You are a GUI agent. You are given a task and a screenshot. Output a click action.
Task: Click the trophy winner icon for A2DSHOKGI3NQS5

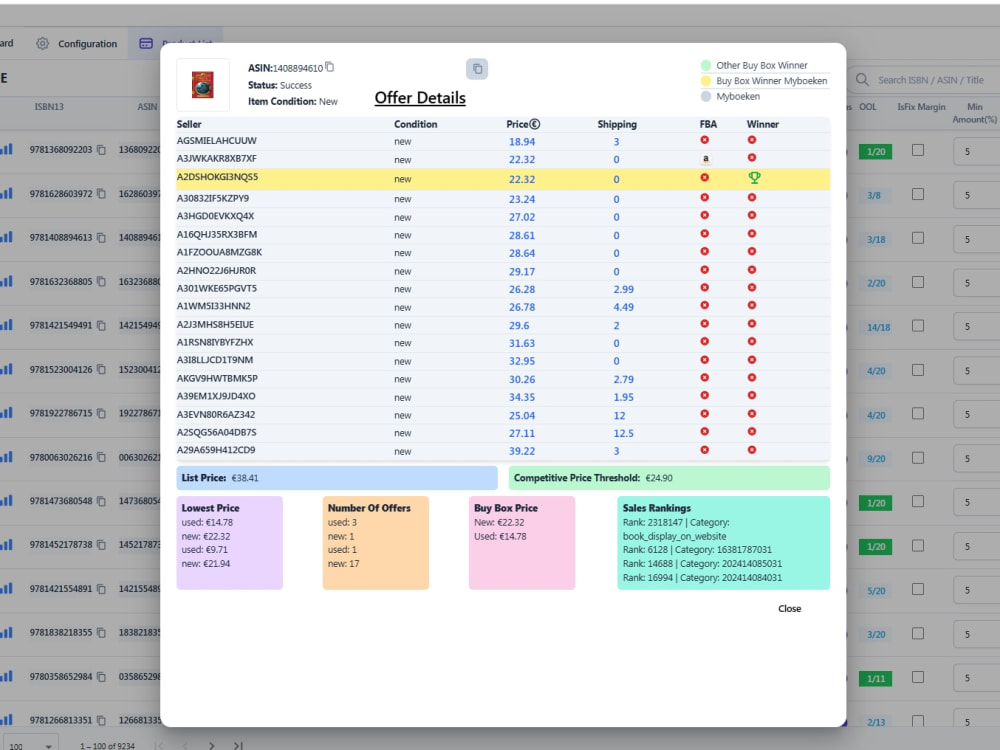[754, 178]
